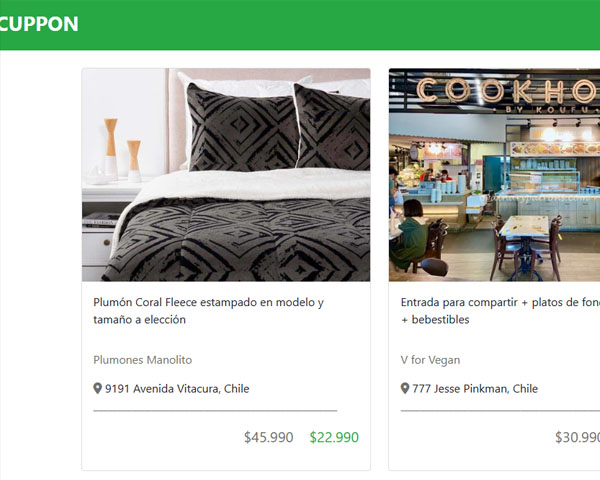This screenshot has height=480, width=600.
Task: Click the location pin beside Avenida Vitacura
Action: 98,388
